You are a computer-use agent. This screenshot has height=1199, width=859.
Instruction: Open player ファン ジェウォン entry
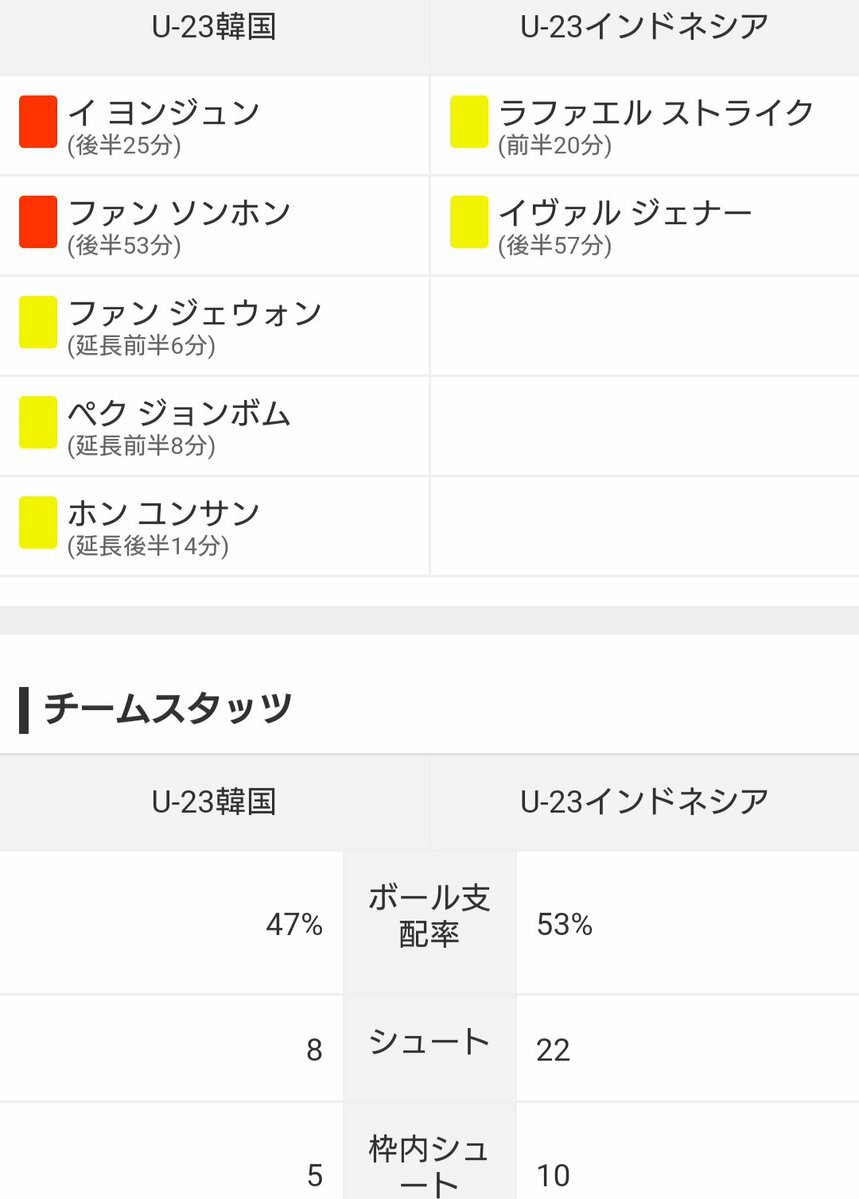pos(195,313)
